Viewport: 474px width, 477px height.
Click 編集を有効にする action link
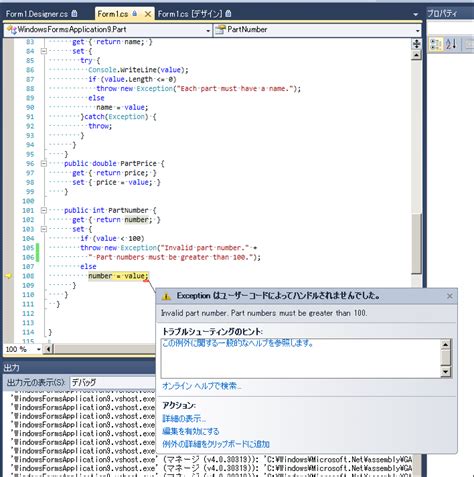coord(191,431)
